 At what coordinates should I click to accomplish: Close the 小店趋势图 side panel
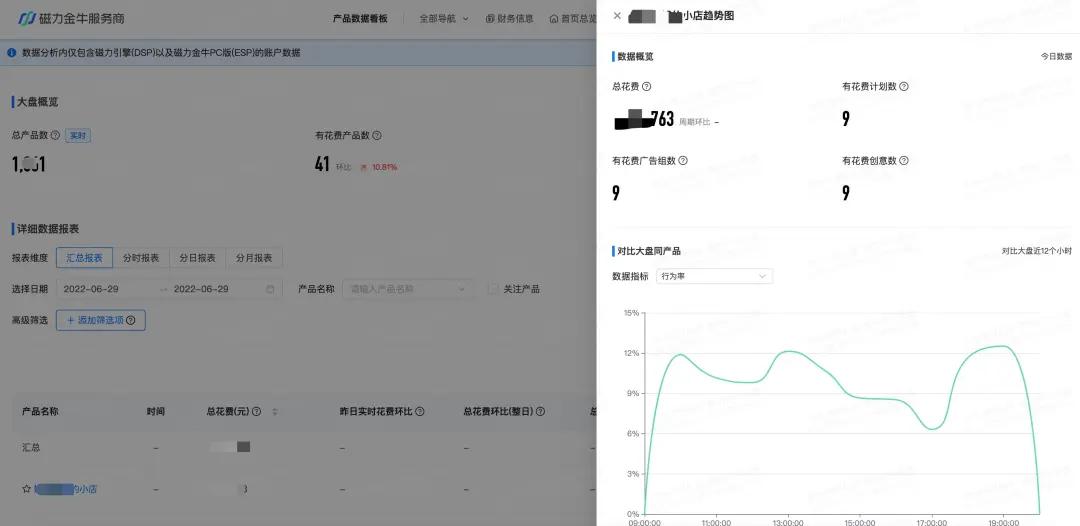[617, 16]
